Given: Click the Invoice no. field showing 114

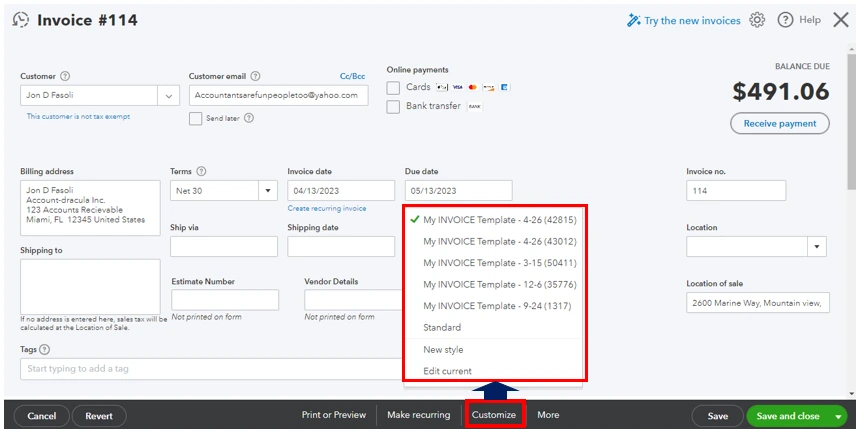Looking at the screenshot, I should 736,191.
